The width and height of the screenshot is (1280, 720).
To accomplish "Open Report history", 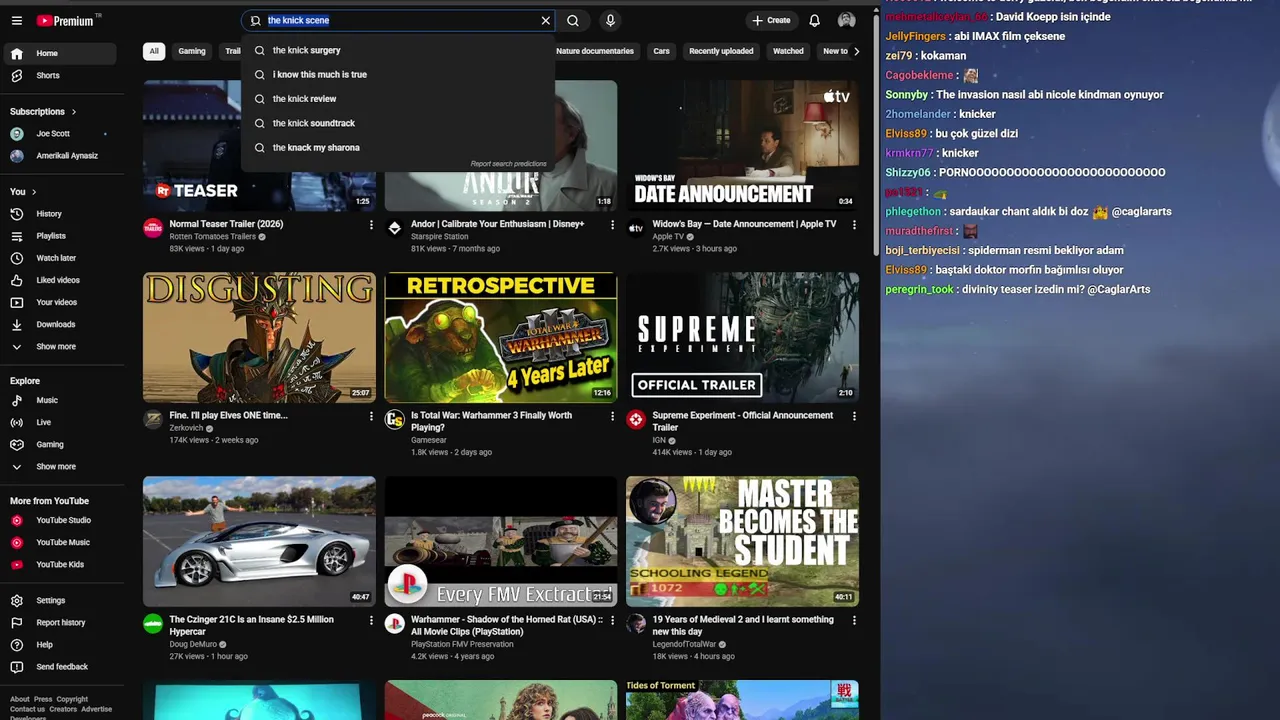I will pyautogui.click(x=62, y=622).
